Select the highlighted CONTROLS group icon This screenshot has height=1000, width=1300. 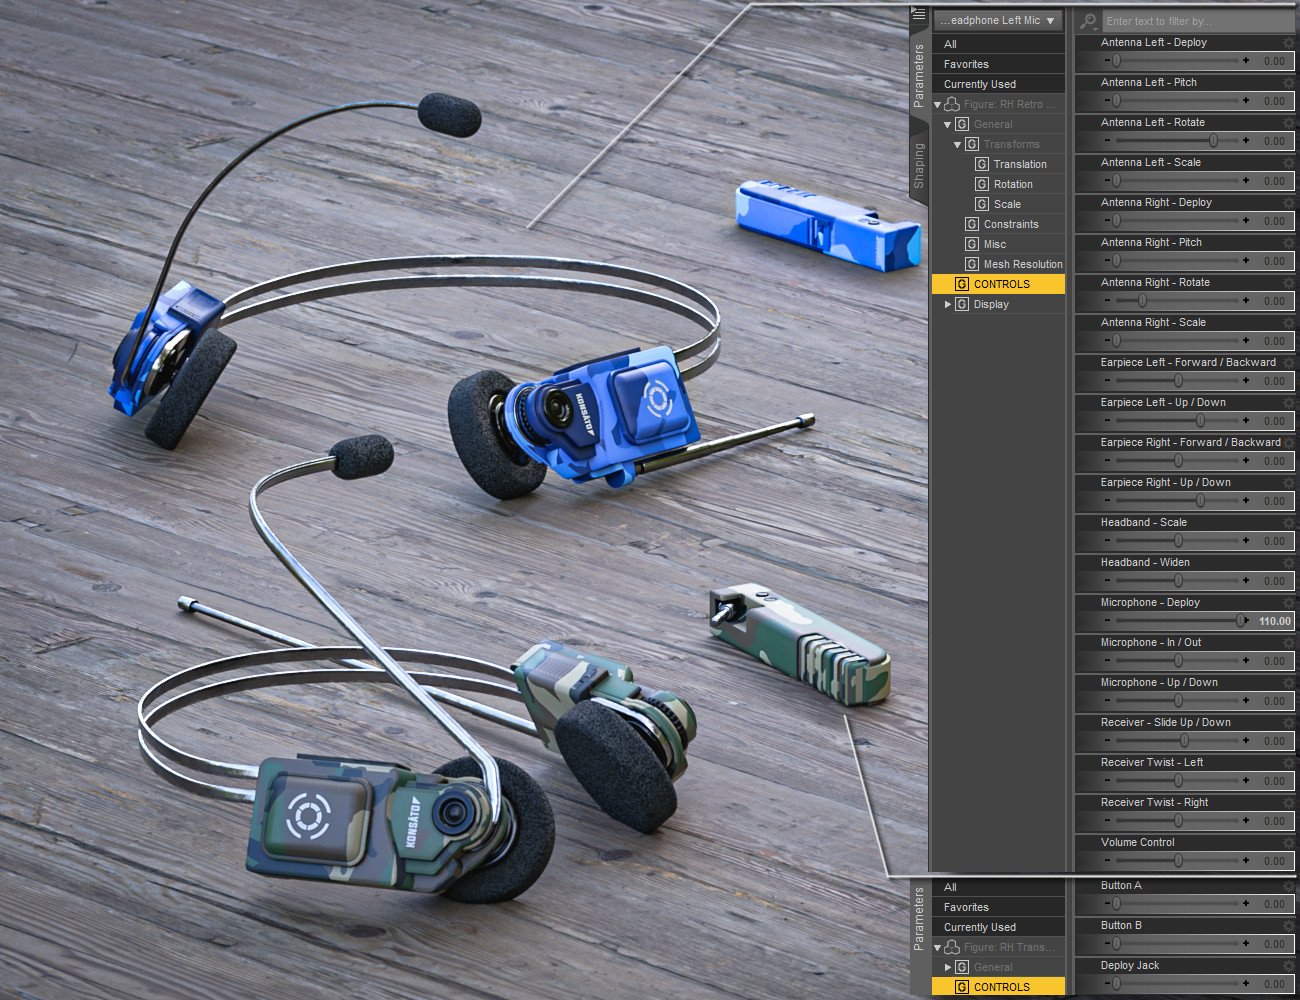[961, 284]
